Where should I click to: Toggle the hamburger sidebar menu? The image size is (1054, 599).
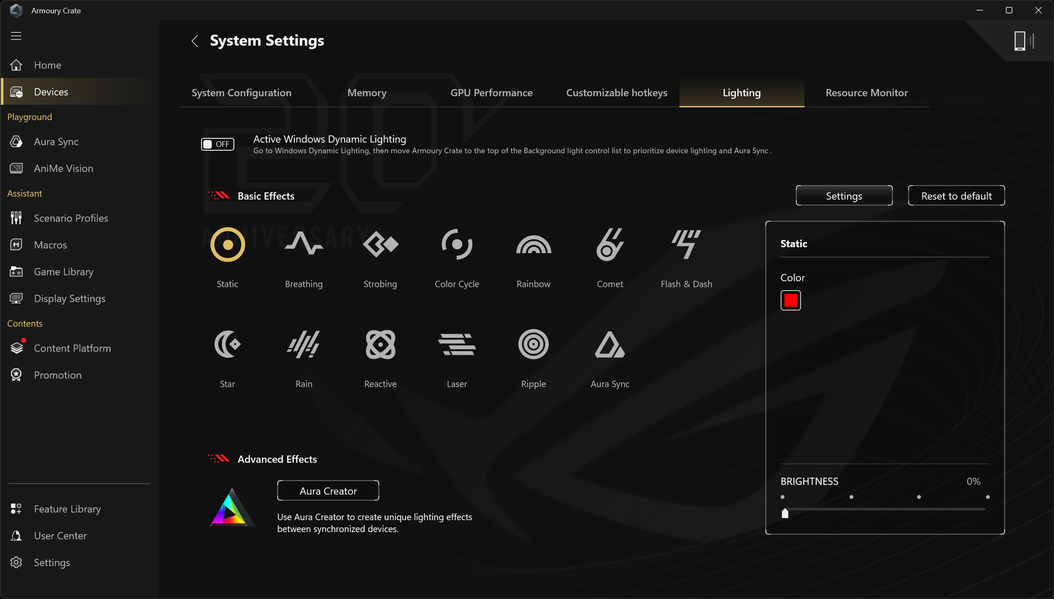[16, 36]
